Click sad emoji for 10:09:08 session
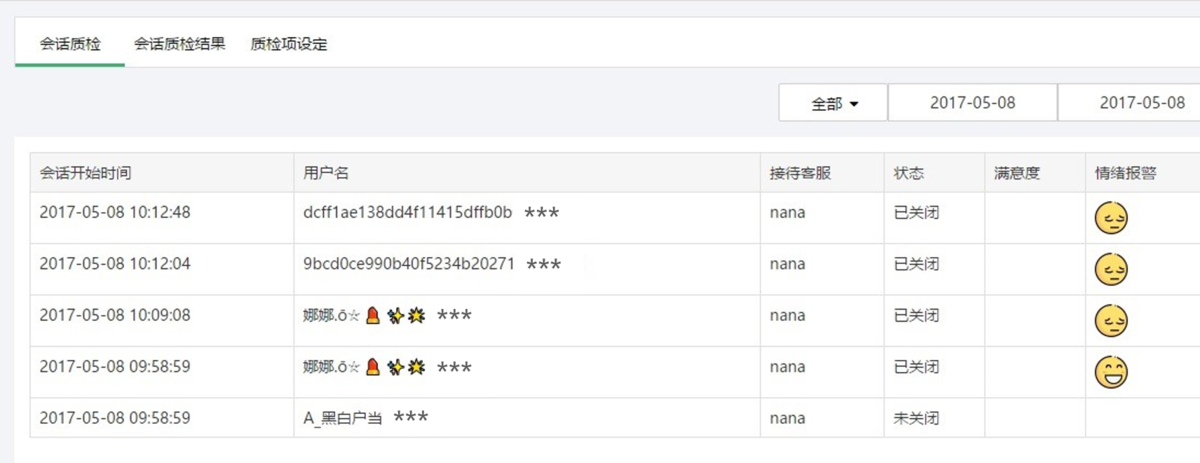This screenshot has height=463, width=1200. click(1111, 321)
